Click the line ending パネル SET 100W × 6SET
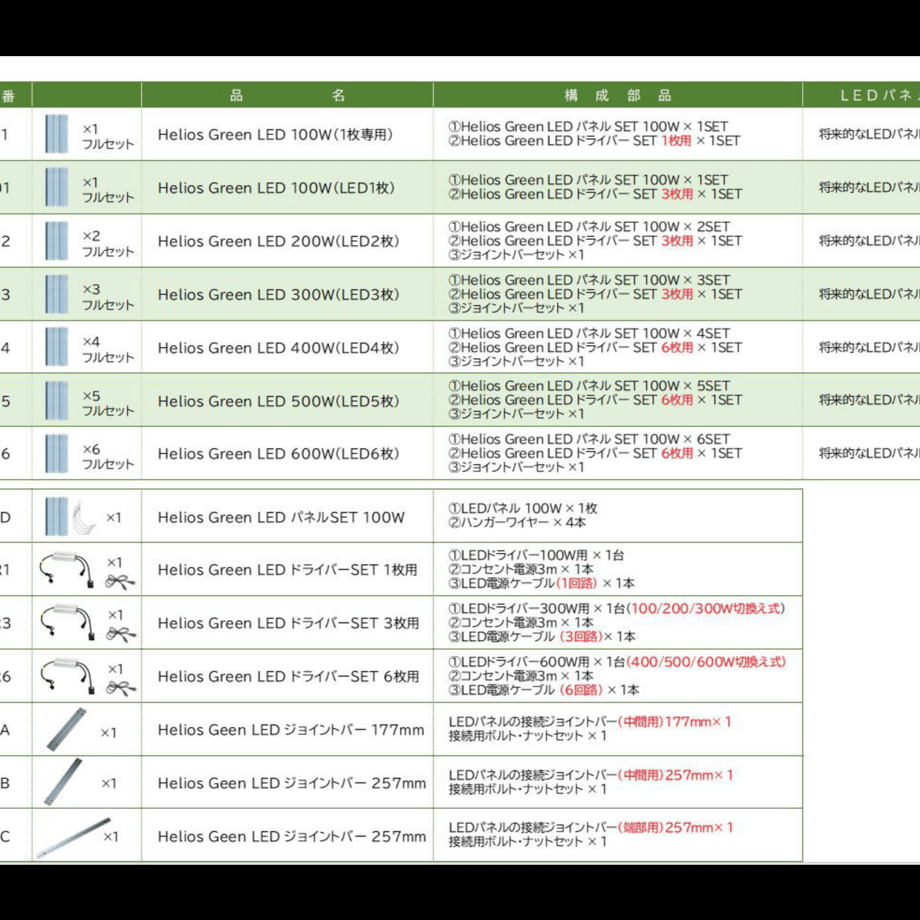This screenshot has height=920, width=920. point(589,439)
